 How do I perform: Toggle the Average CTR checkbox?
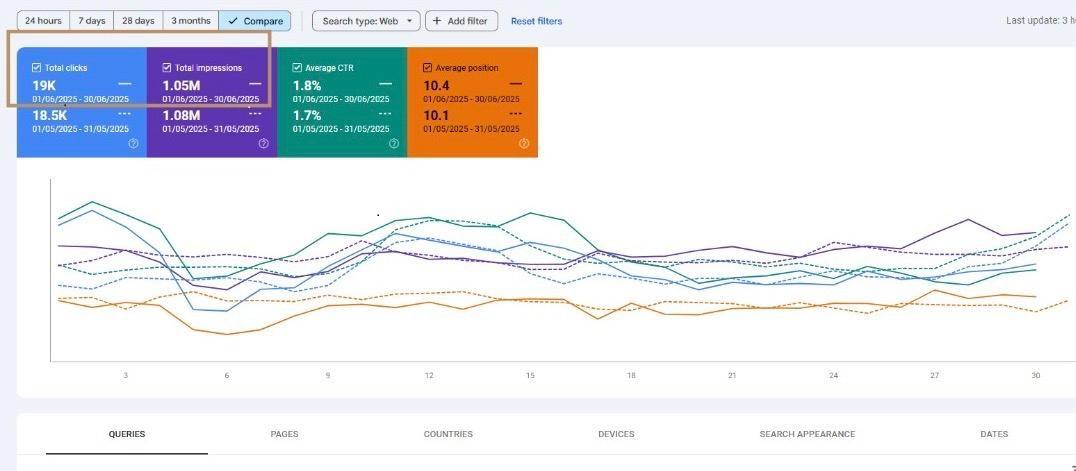point(297,68)
